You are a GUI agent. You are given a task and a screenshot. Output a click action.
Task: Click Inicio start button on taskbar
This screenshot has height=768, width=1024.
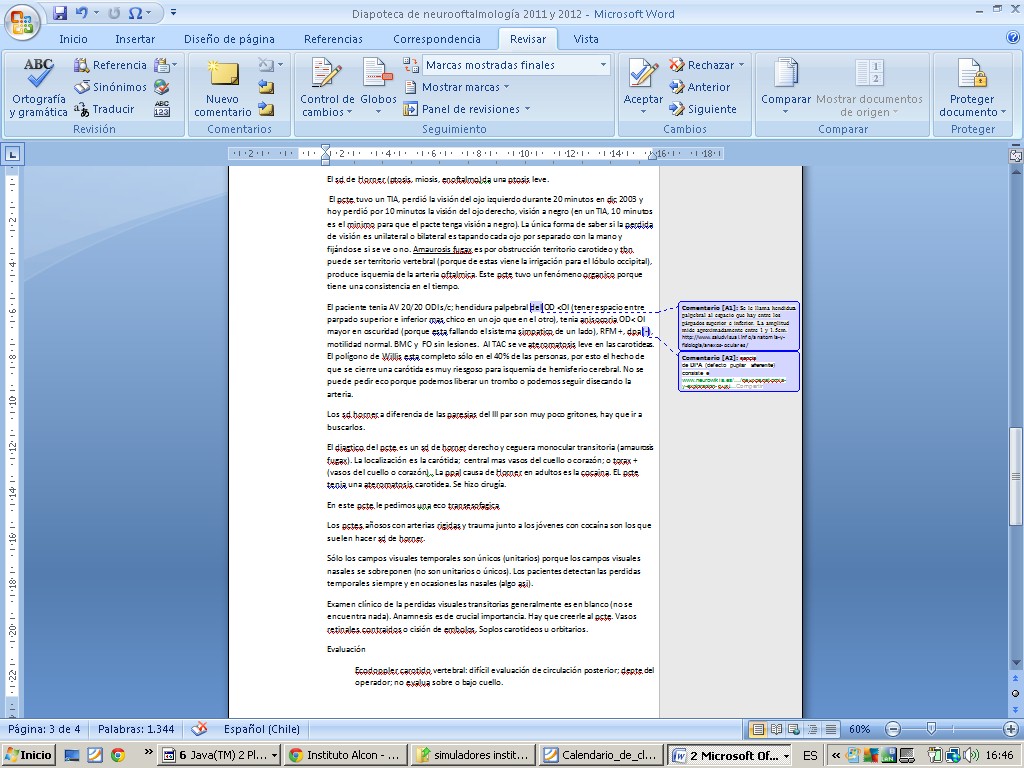[28, 755]
